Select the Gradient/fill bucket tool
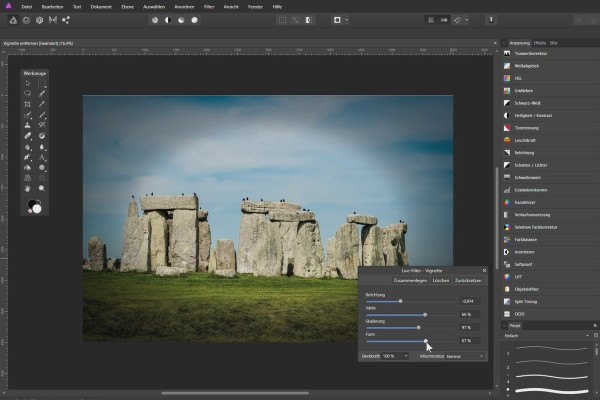Screen dimensions: 600x400 coord(28,167)
